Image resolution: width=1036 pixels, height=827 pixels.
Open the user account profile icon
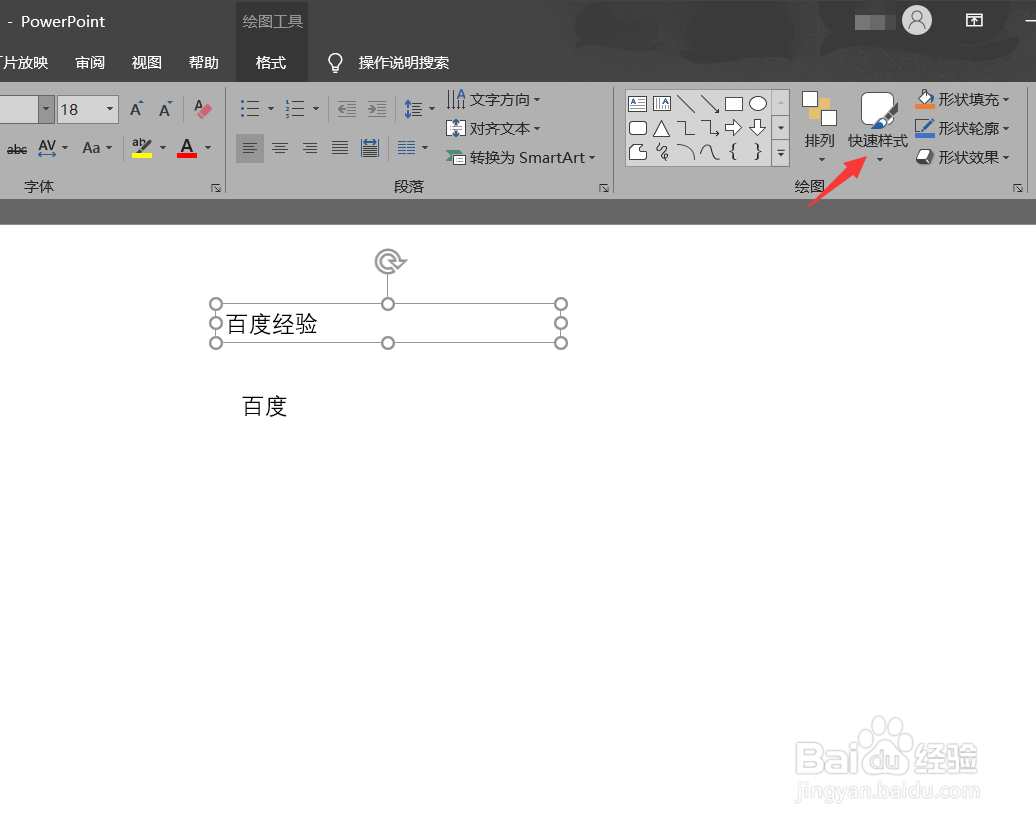[917, 20]
